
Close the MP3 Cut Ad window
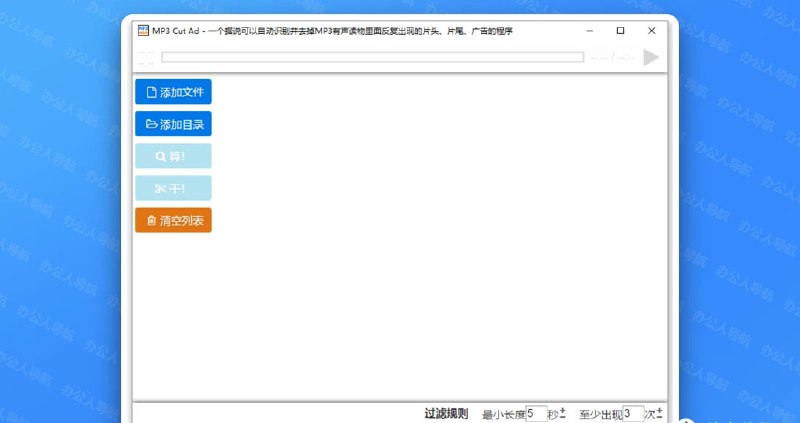pos(652,31)
